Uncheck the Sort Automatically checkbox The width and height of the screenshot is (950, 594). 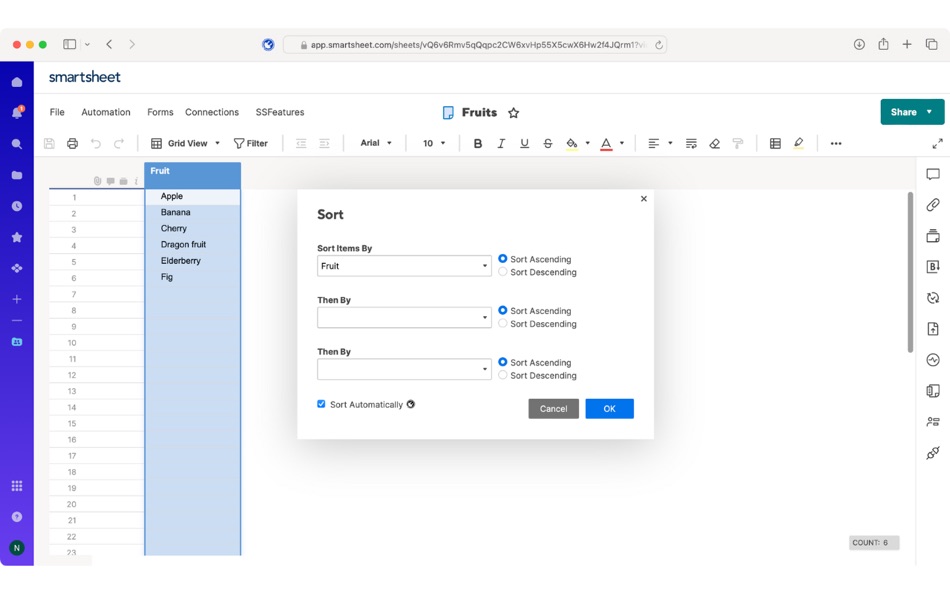321,404
